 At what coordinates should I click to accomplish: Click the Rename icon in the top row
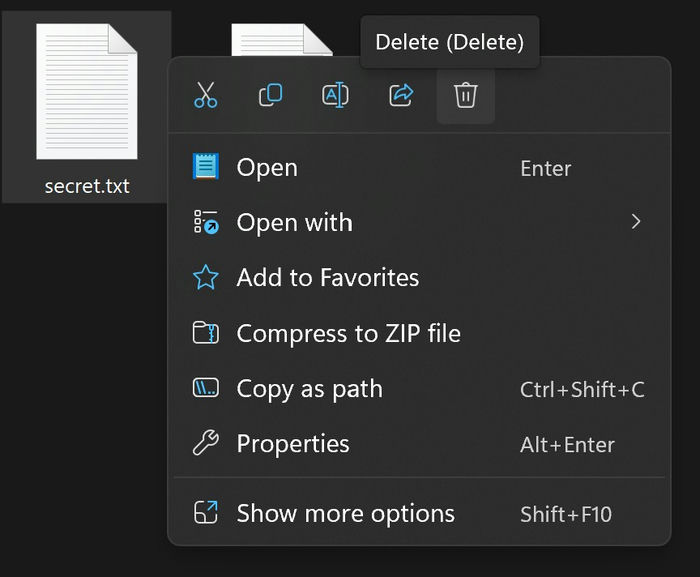(335, 95)
